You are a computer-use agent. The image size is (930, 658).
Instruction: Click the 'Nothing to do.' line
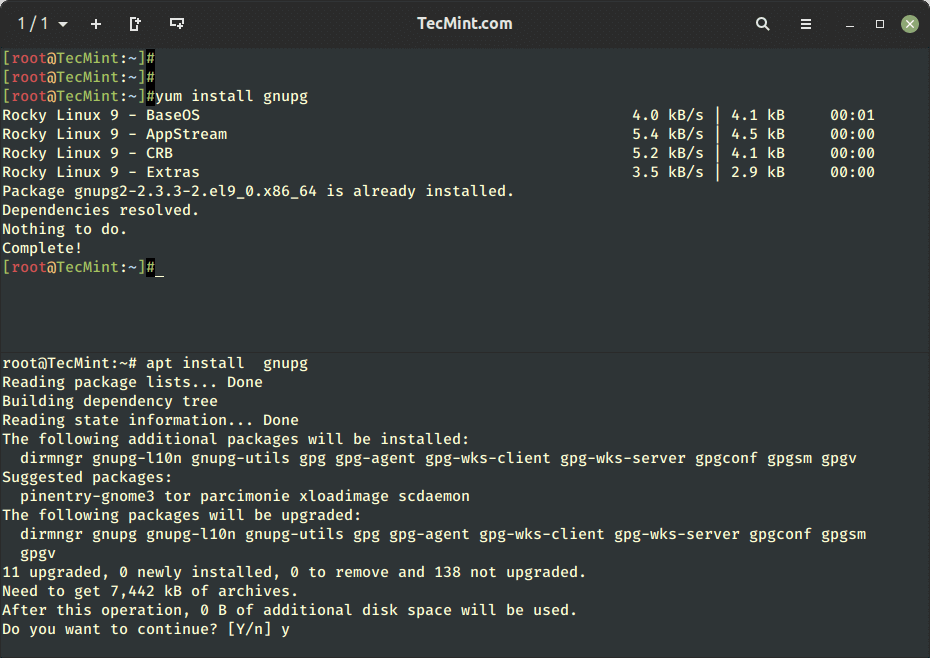click(65, 229)
